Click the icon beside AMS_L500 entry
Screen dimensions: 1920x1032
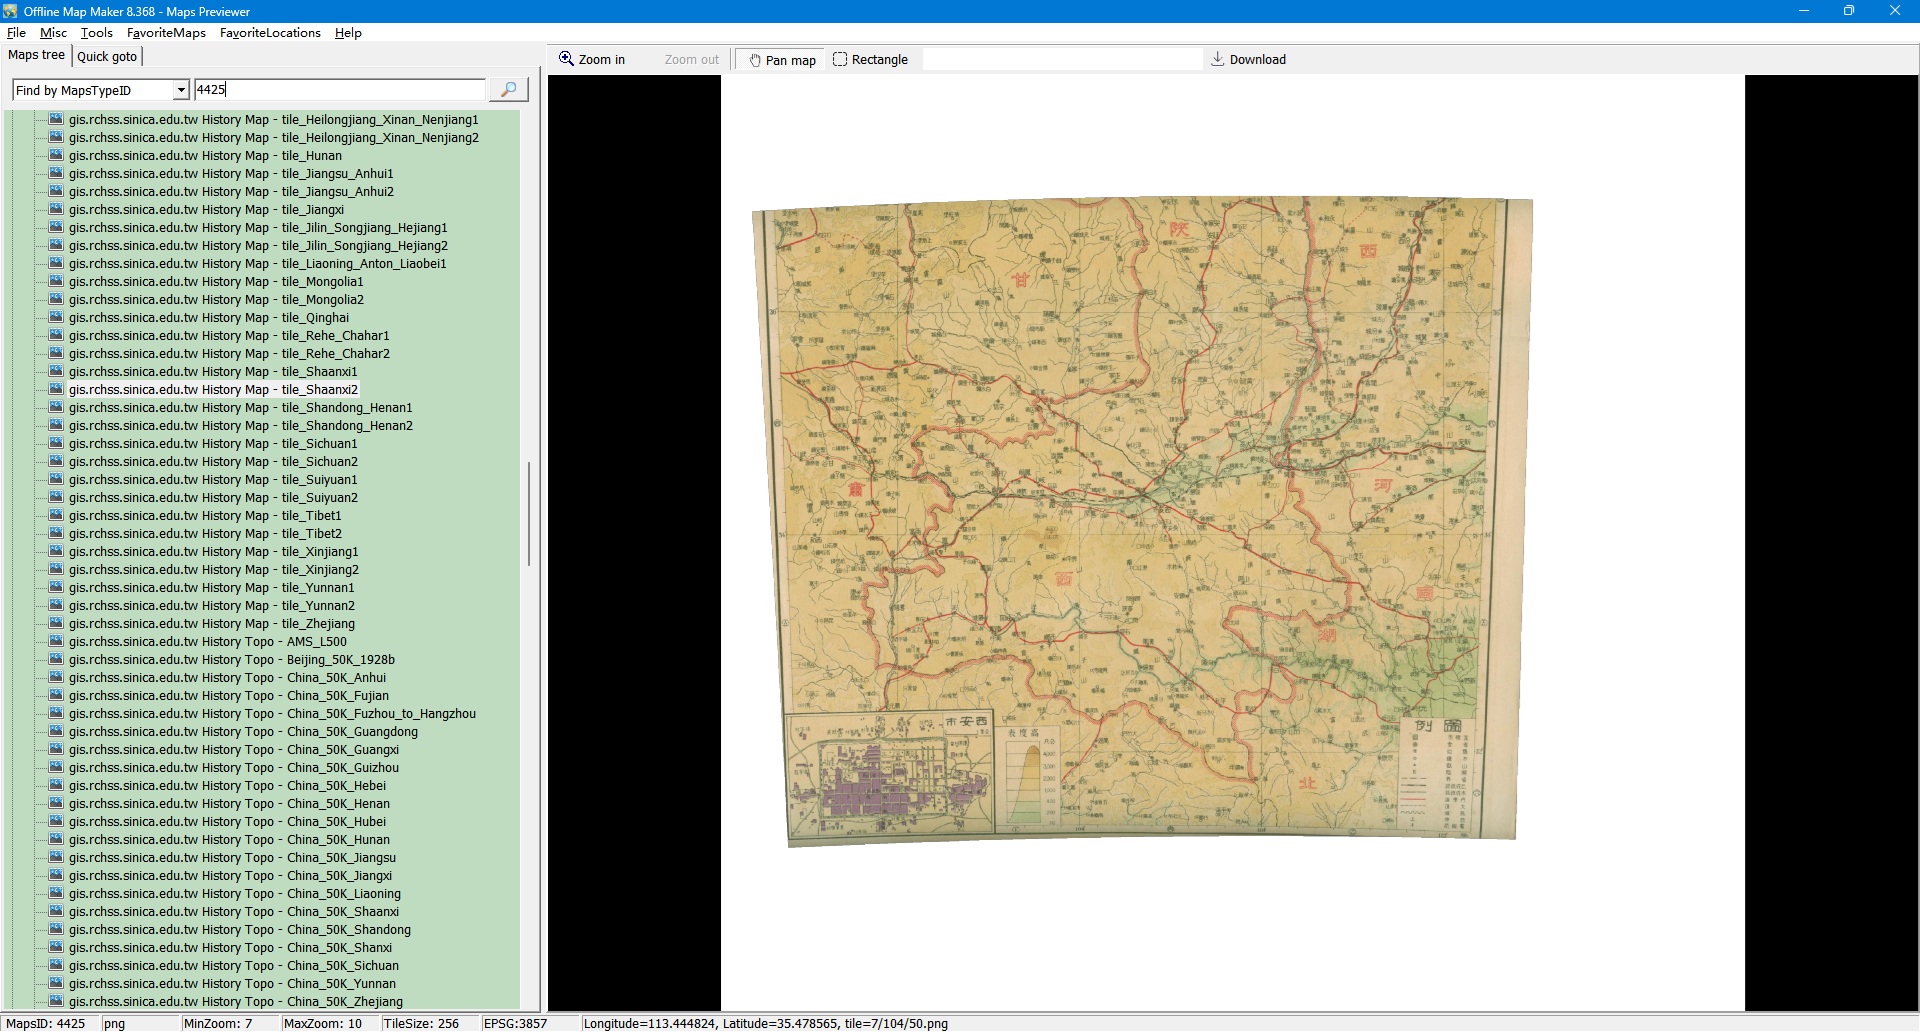[x=56, y=642]
